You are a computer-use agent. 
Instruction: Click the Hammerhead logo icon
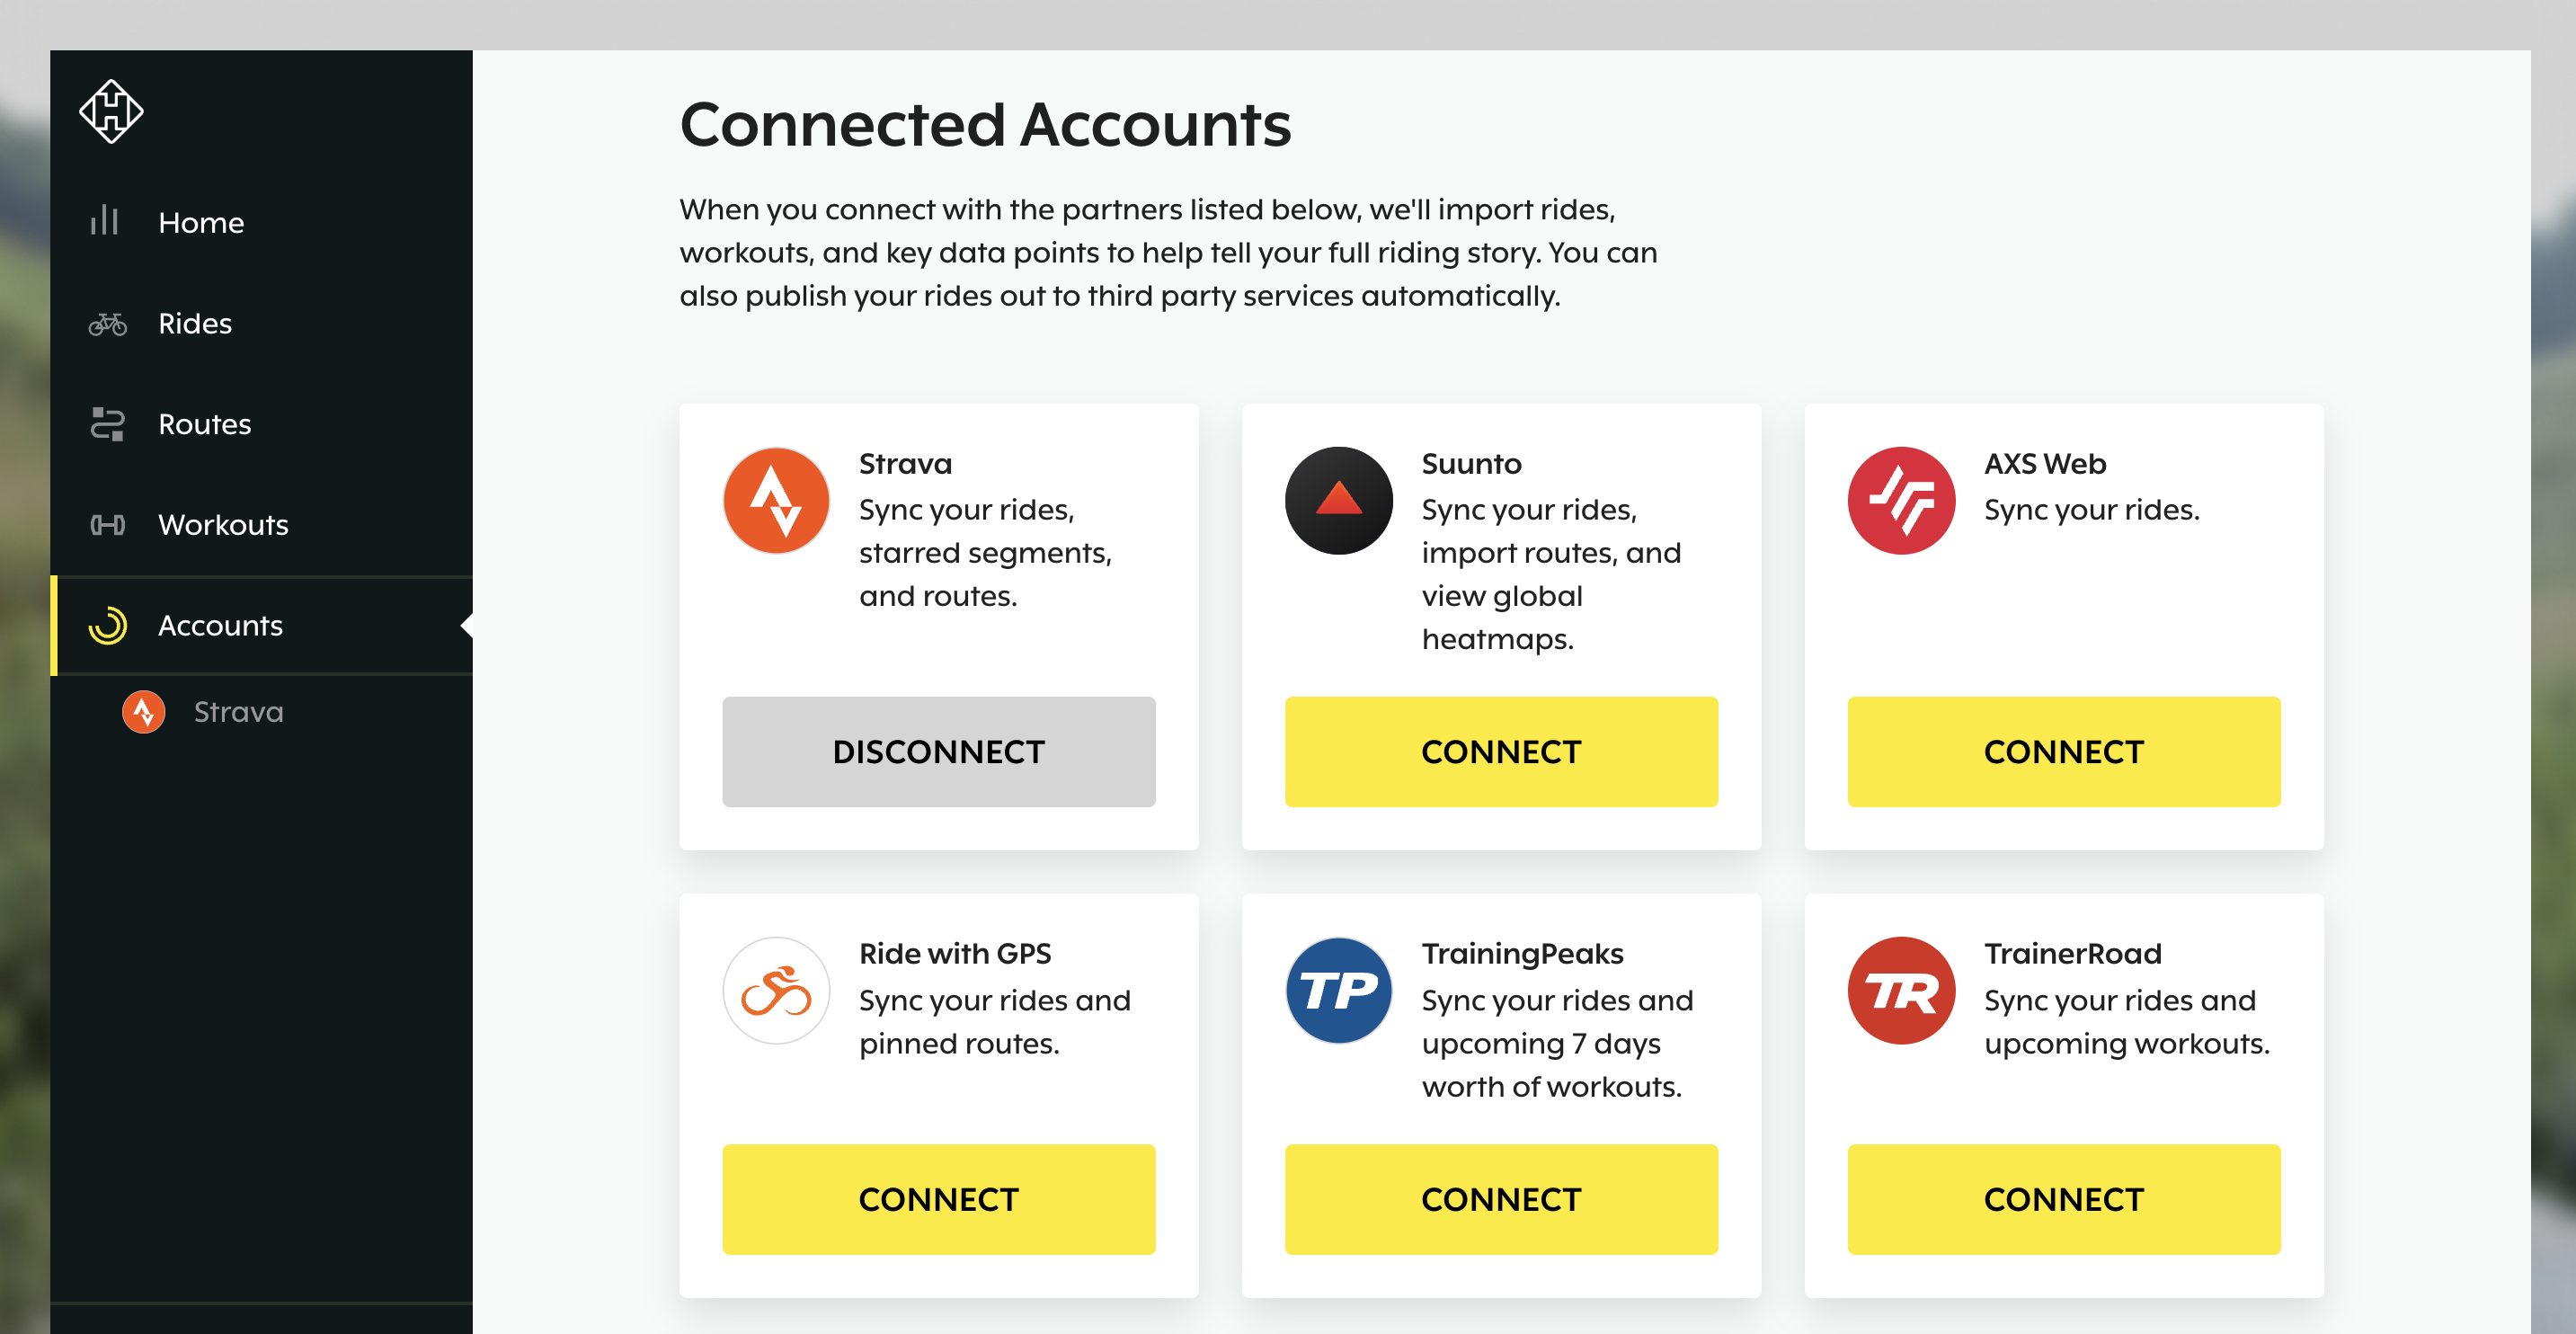(x=111, y=111)
